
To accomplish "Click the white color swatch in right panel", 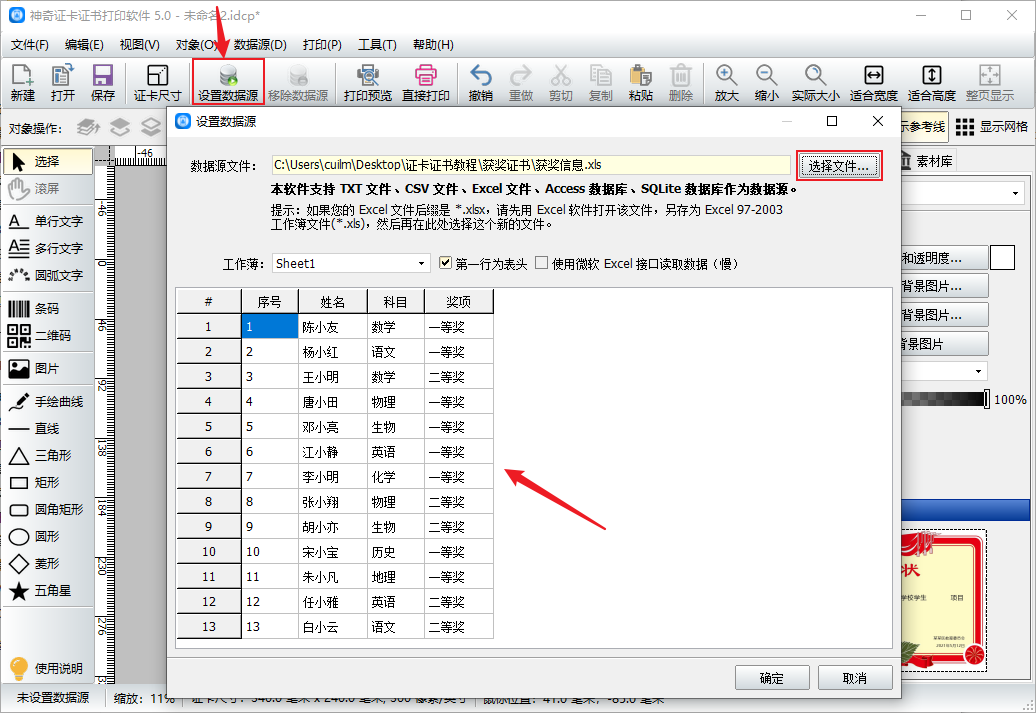I will click(x=1002, y=258).
